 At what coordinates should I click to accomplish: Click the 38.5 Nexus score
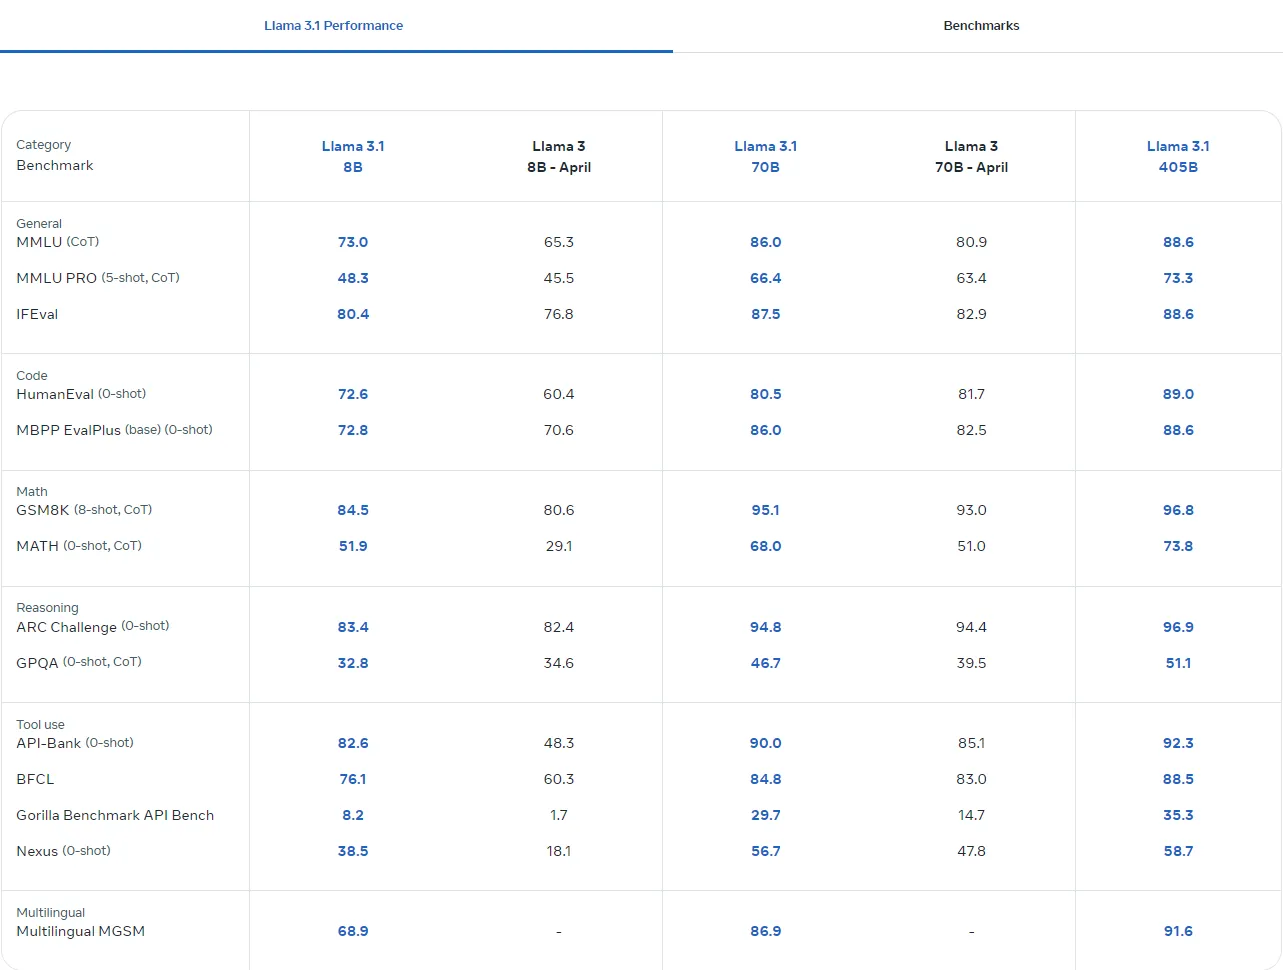tap(353, 851)
